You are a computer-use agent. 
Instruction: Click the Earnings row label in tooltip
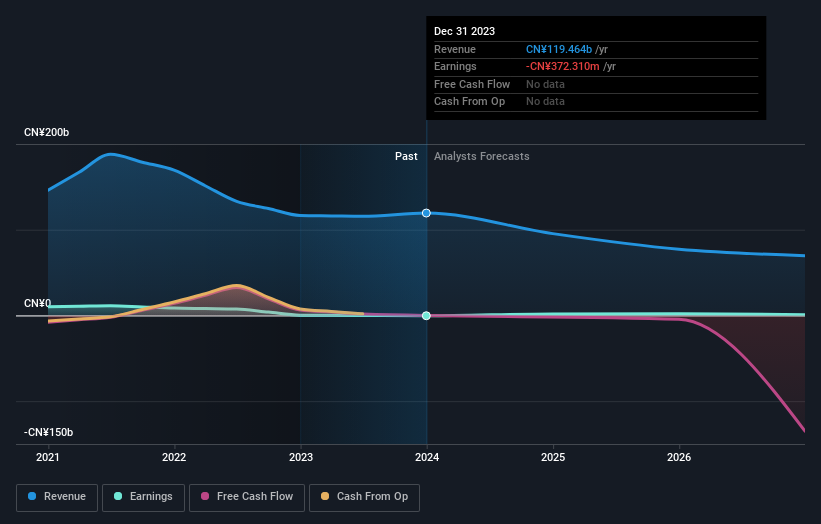point(455,66)
